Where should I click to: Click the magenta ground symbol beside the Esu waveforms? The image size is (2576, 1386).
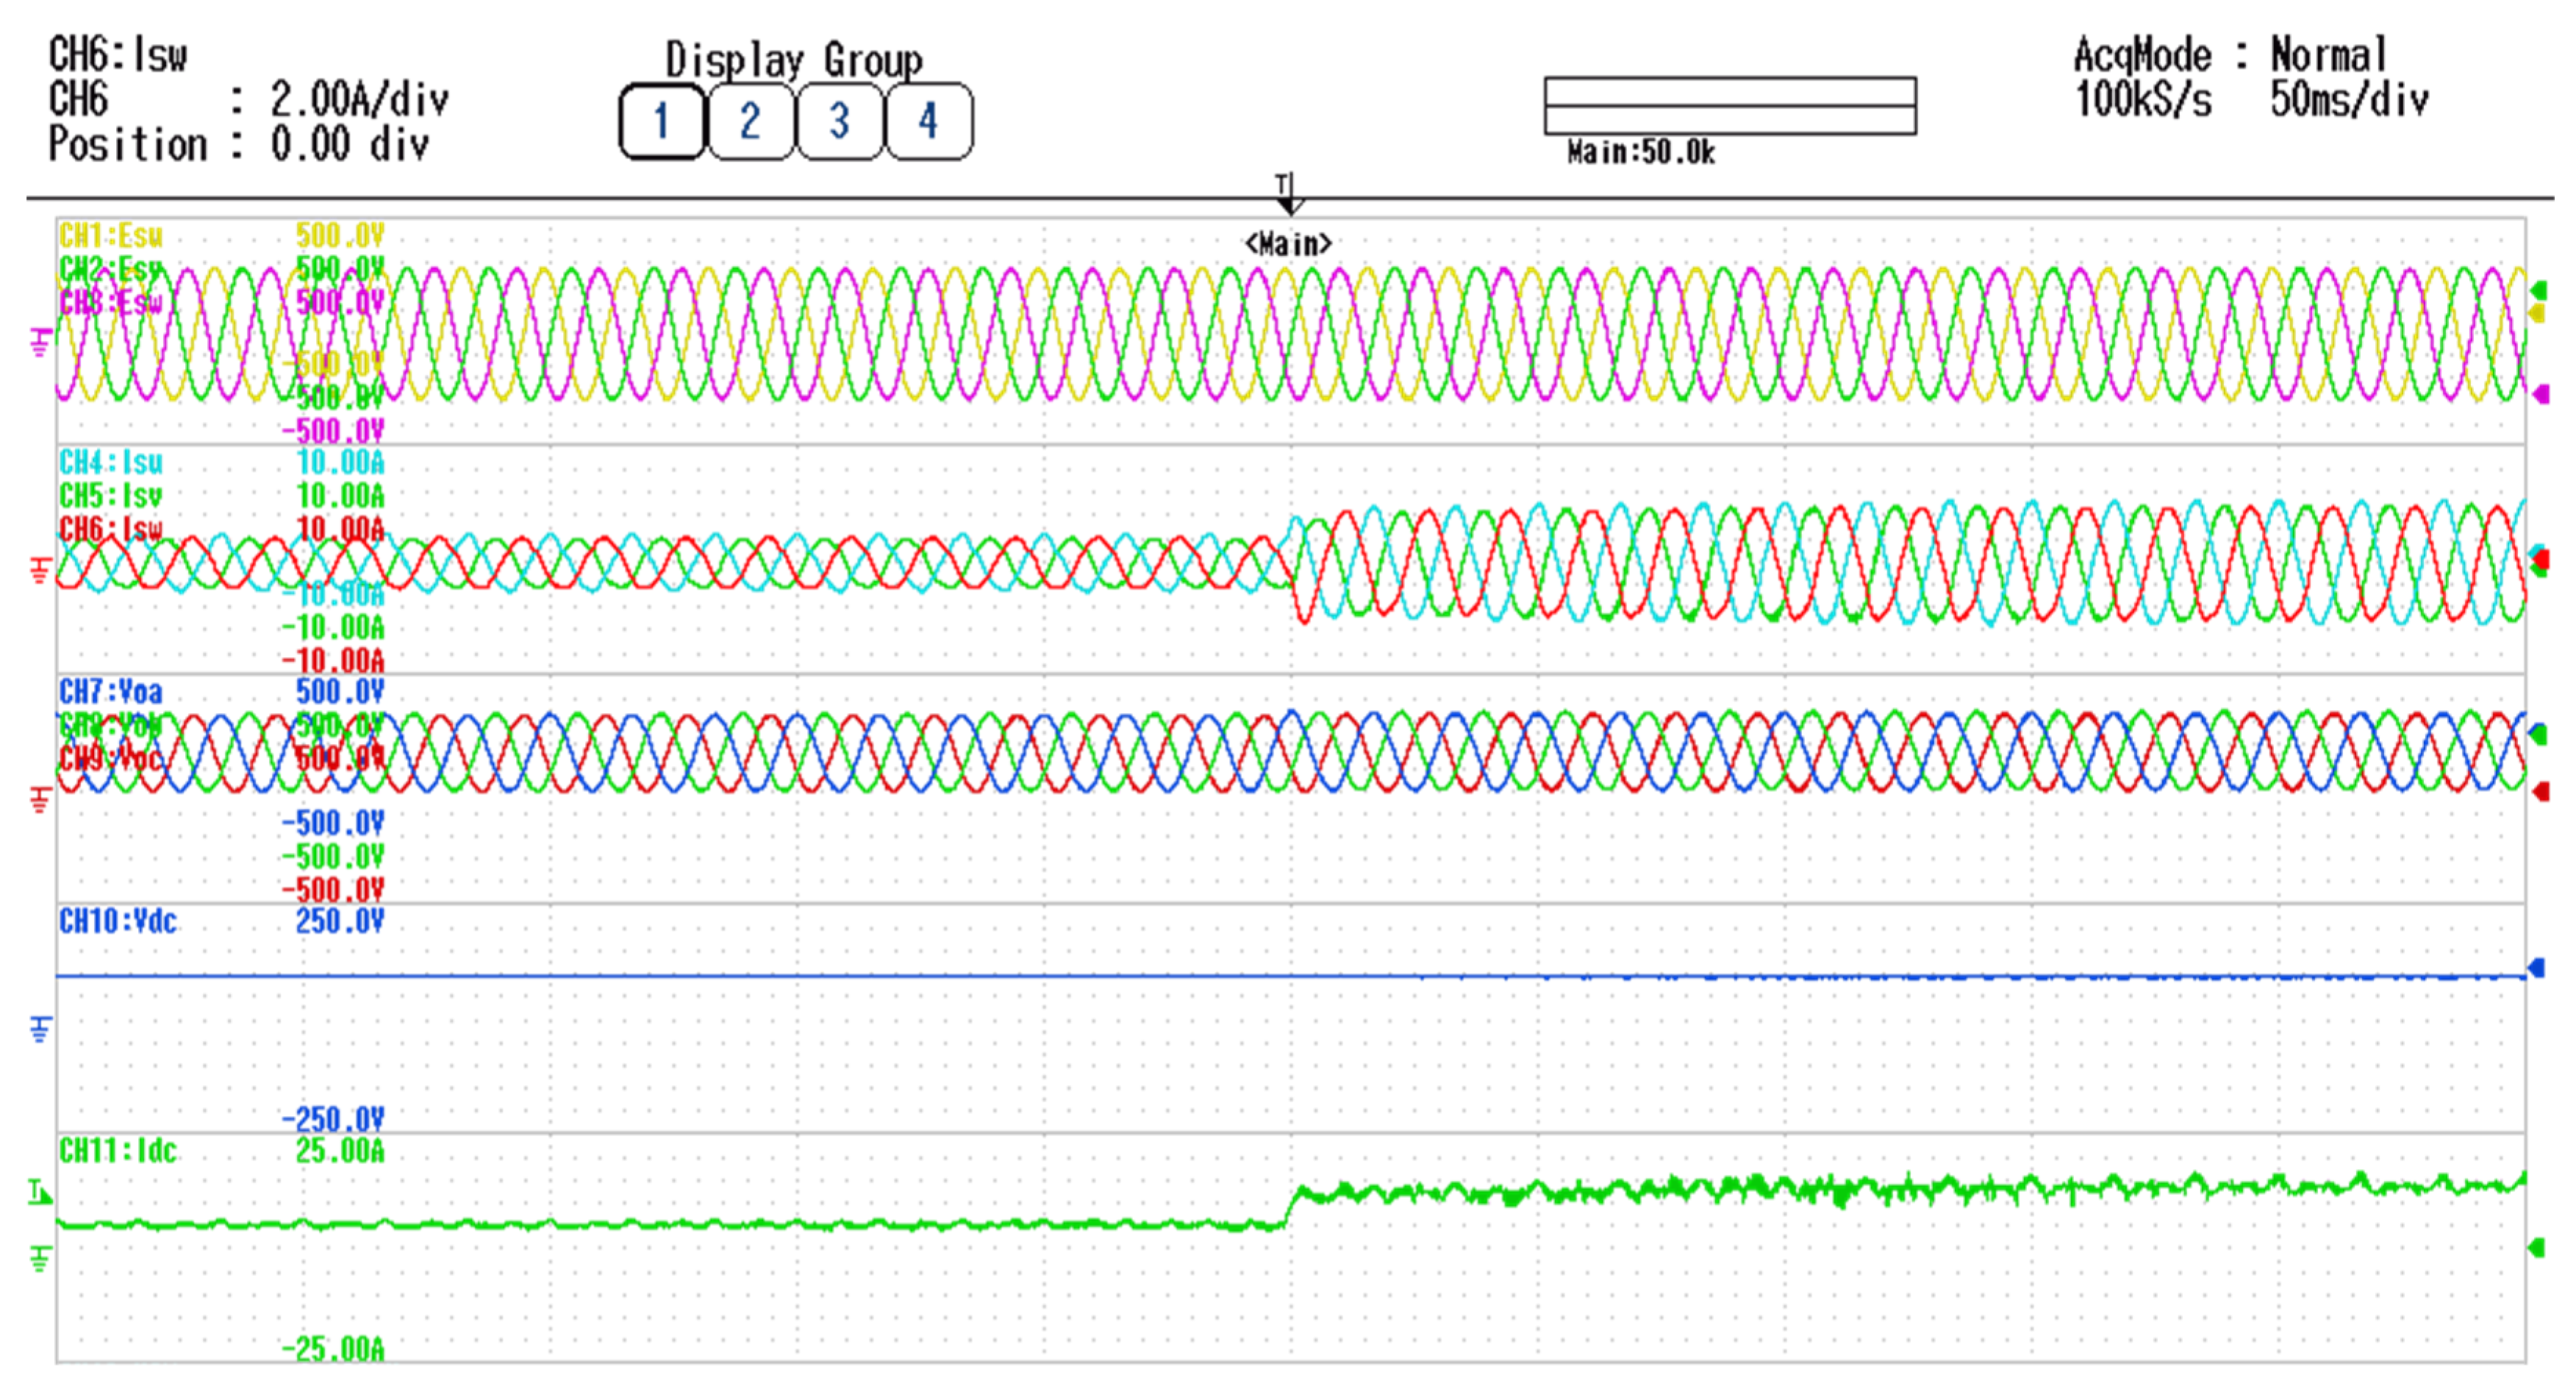click(x=40, y=342)
